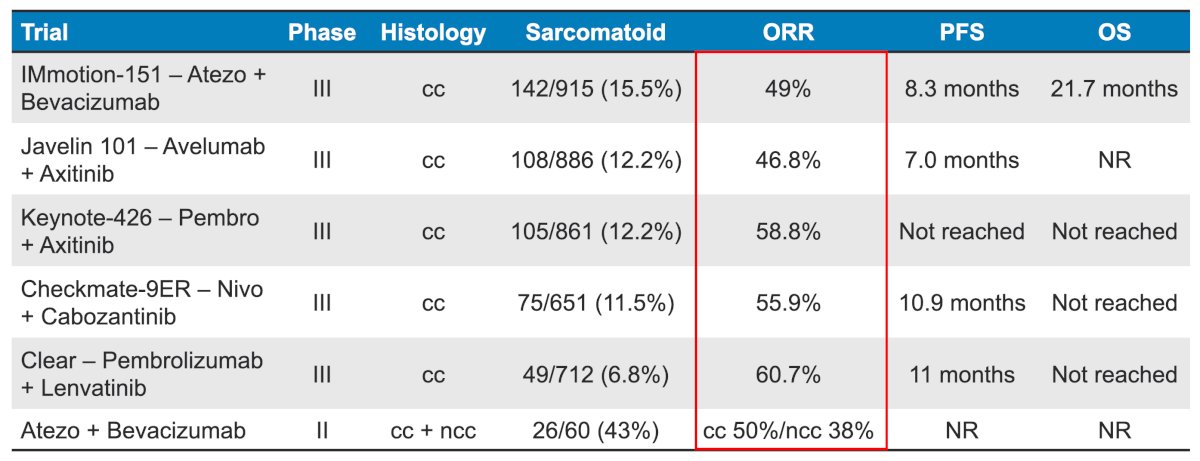Click the Javelin 101 Avelumab trial cell
1200x461 pixels.
coord(143,160)
